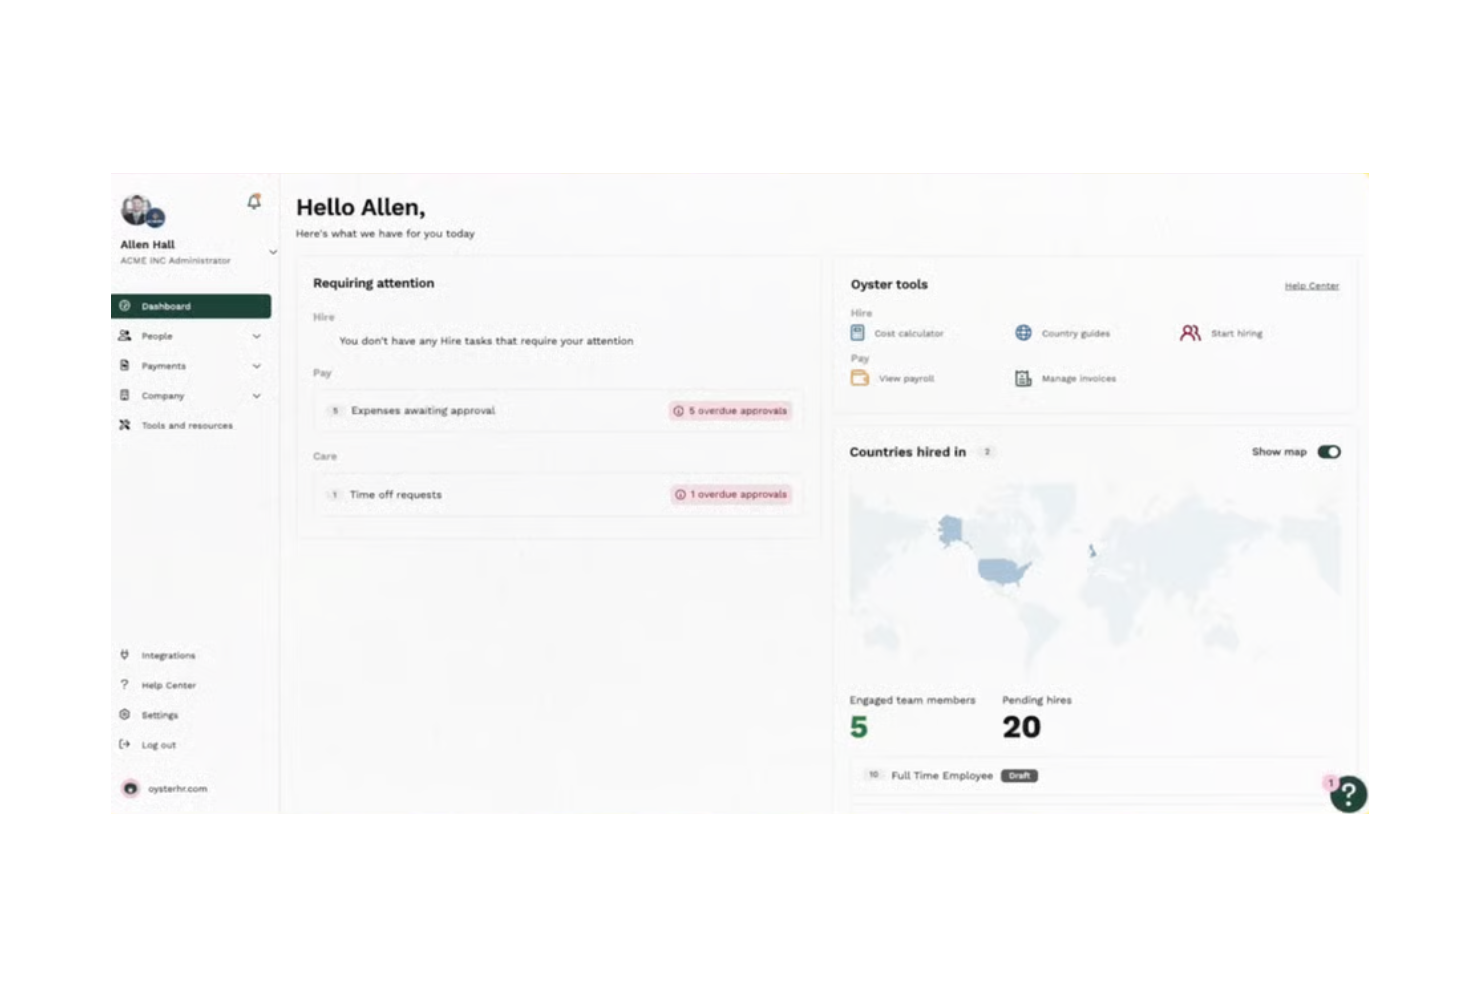Click the Full Time Employee draft row
Image resolution: width=1480 pixels, height=987 pixels.
(1095, 775)
